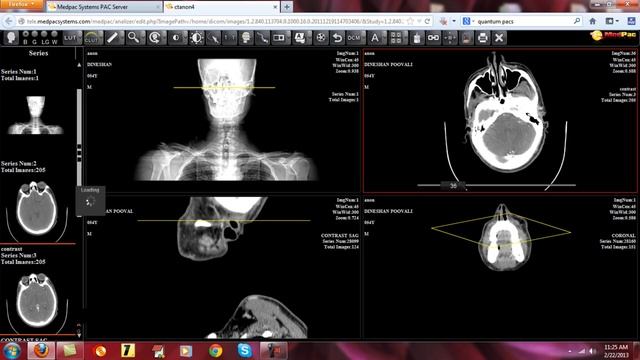Select the A text tool
Viewport: 640px width, 360px height.
374,38
